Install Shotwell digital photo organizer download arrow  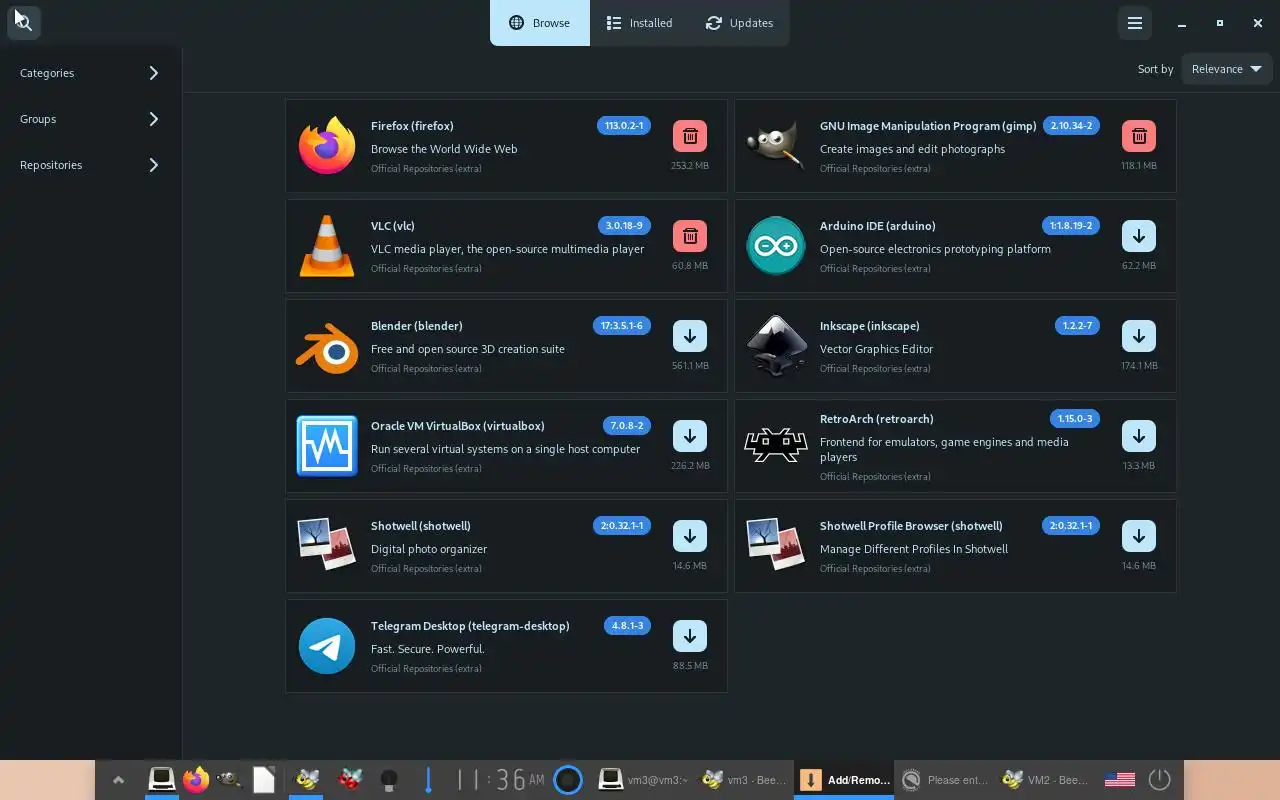click(x=689, y=536)
